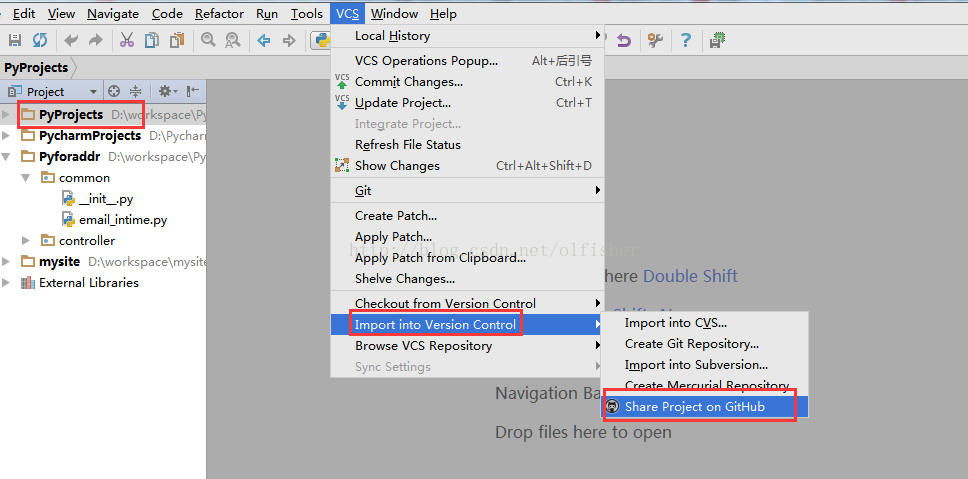Viewport: 968px width, 479px height.
Task: Click the floppy-with-chip toolbar icon
Action: coord(717,41)
